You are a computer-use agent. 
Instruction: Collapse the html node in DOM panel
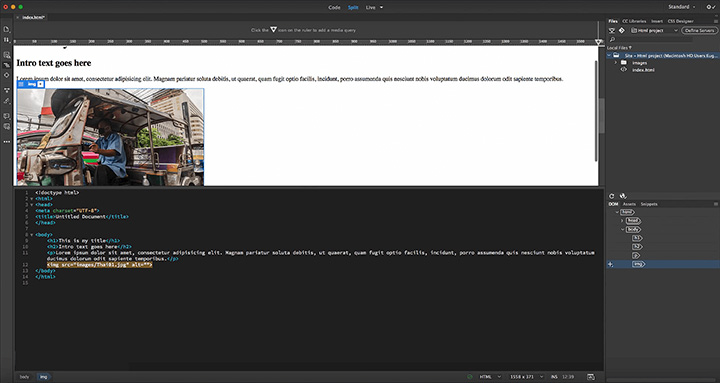point(617,212)
